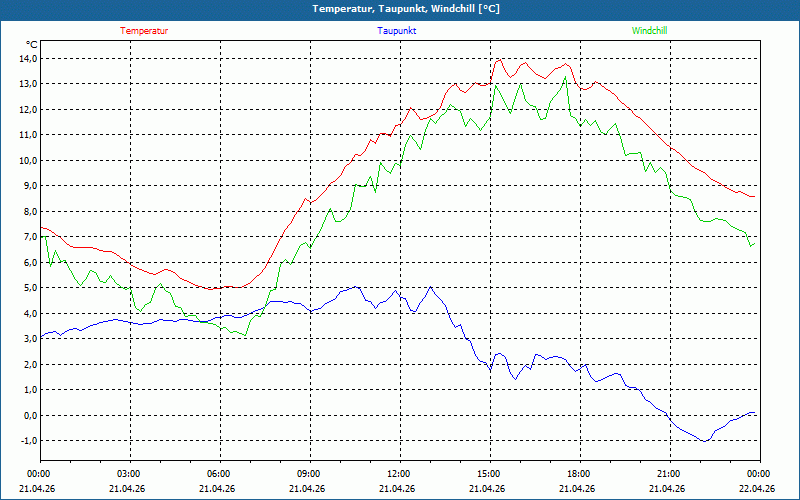Click the '21.04.26' date under 03:00
800x500 pixels.
pos(127,489)
